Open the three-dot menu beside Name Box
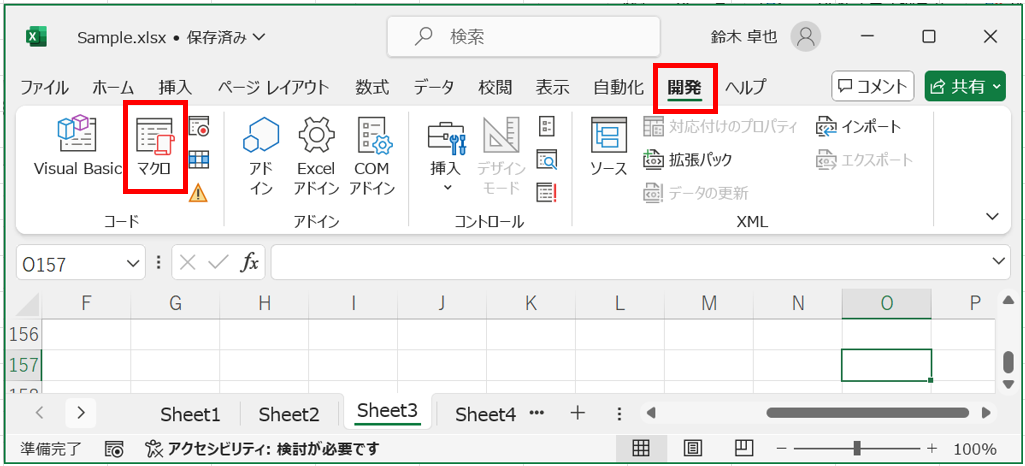Viewport: 1025px width, 466px height. pos(157,263)
